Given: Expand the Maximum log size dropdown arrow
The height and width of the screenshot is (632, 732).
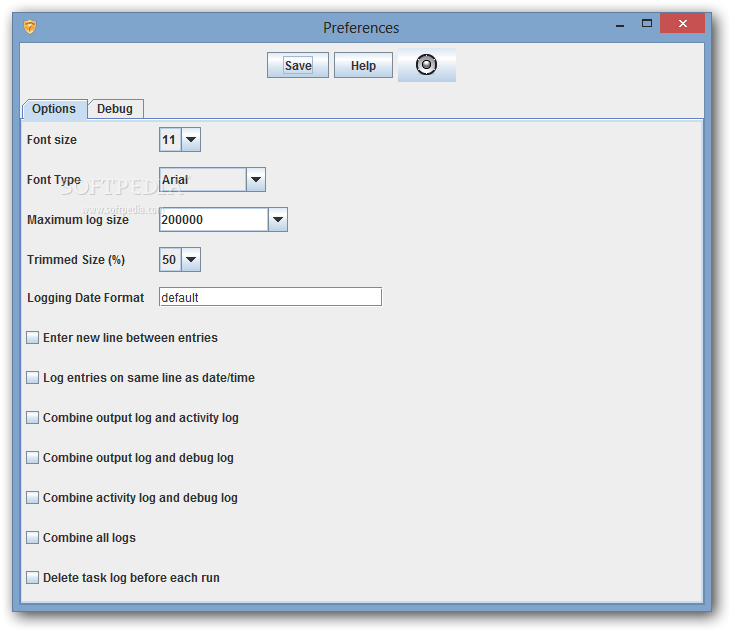Looking at the screenshot, I should 278,220.
